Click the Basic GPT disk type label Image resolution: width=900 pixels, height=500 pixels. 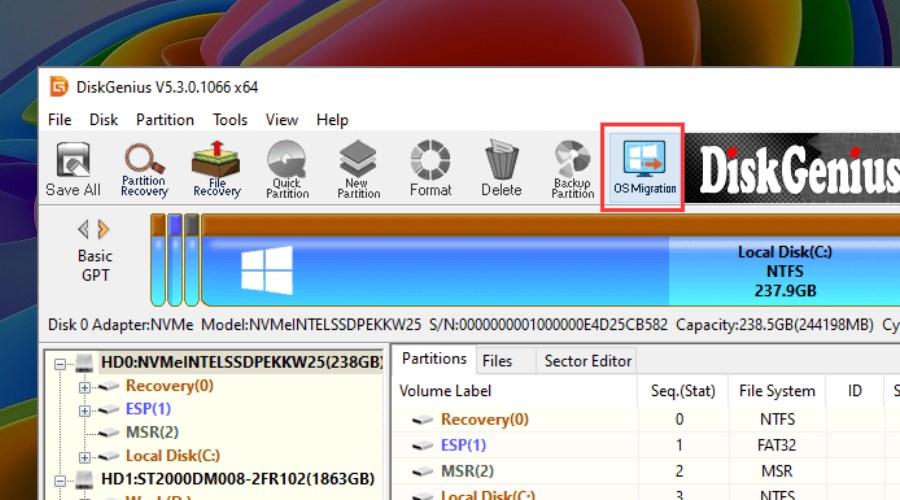[95, 265]
